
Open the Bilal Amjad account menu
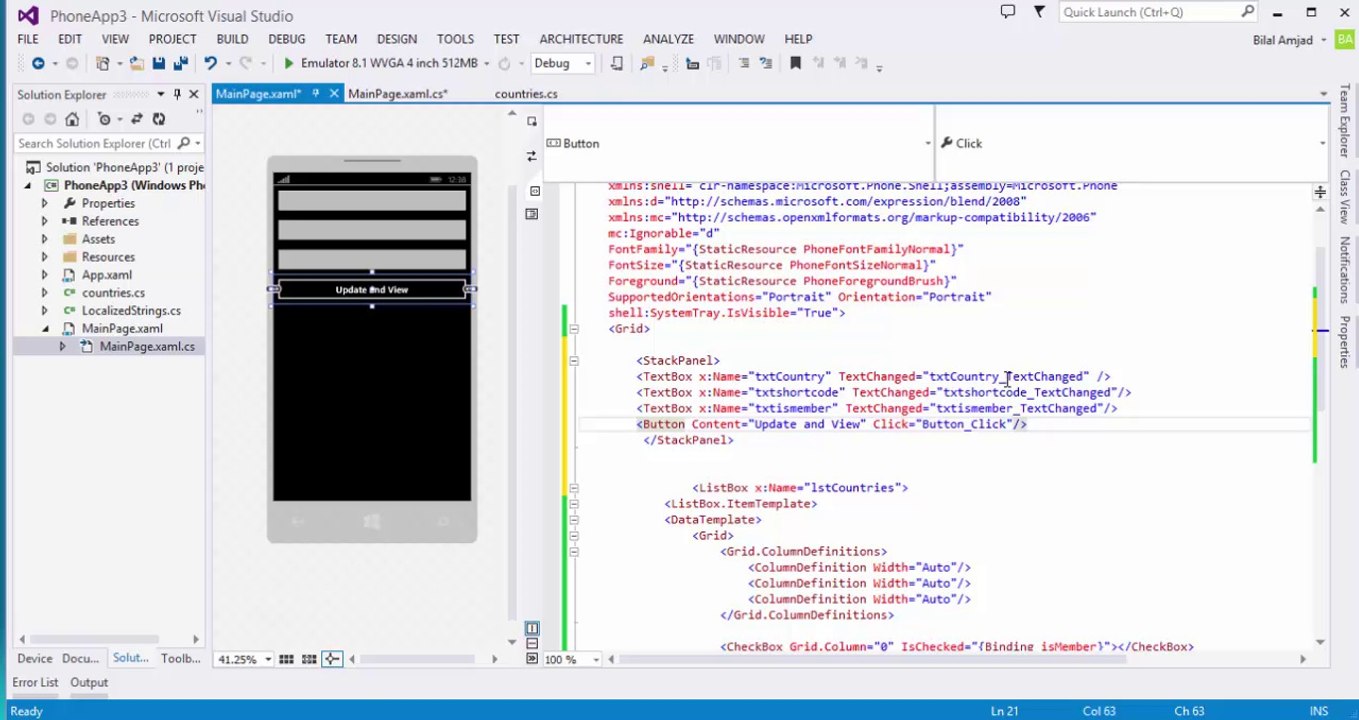(x=1289, y=40)
